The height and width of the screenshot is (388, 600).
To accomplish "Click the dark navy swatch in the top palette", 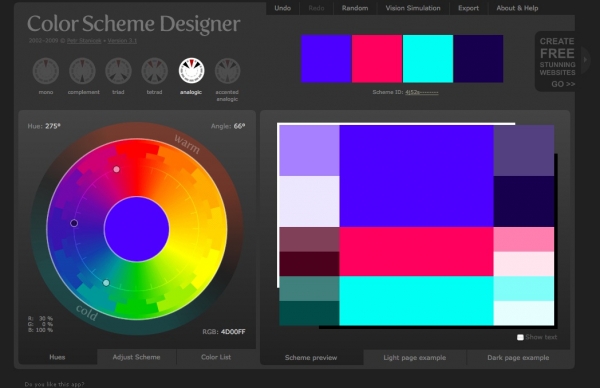I will tap(478, 59).
